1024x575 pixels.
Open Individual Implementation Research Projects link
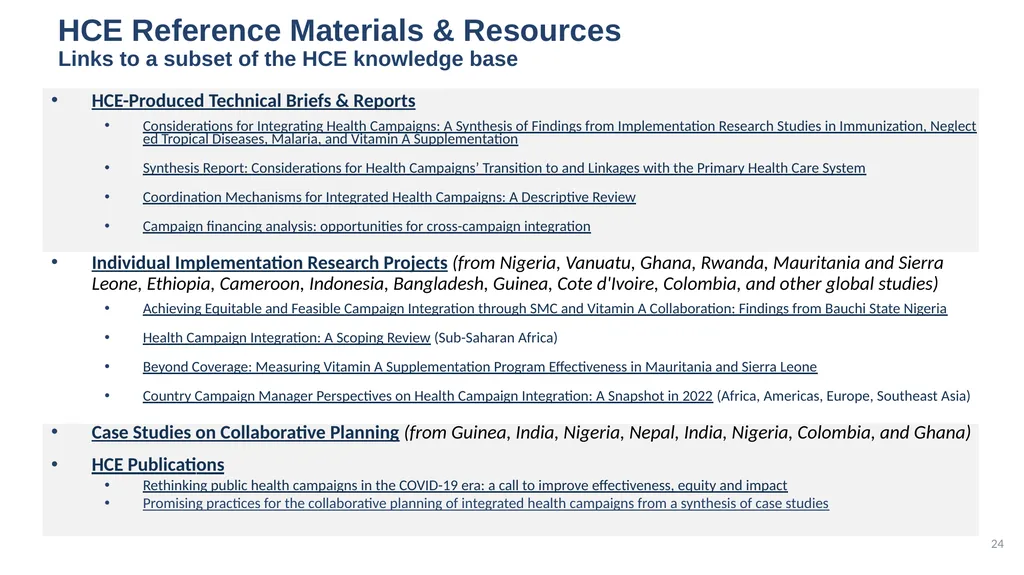pyautogui.click(x=269, y=263)
